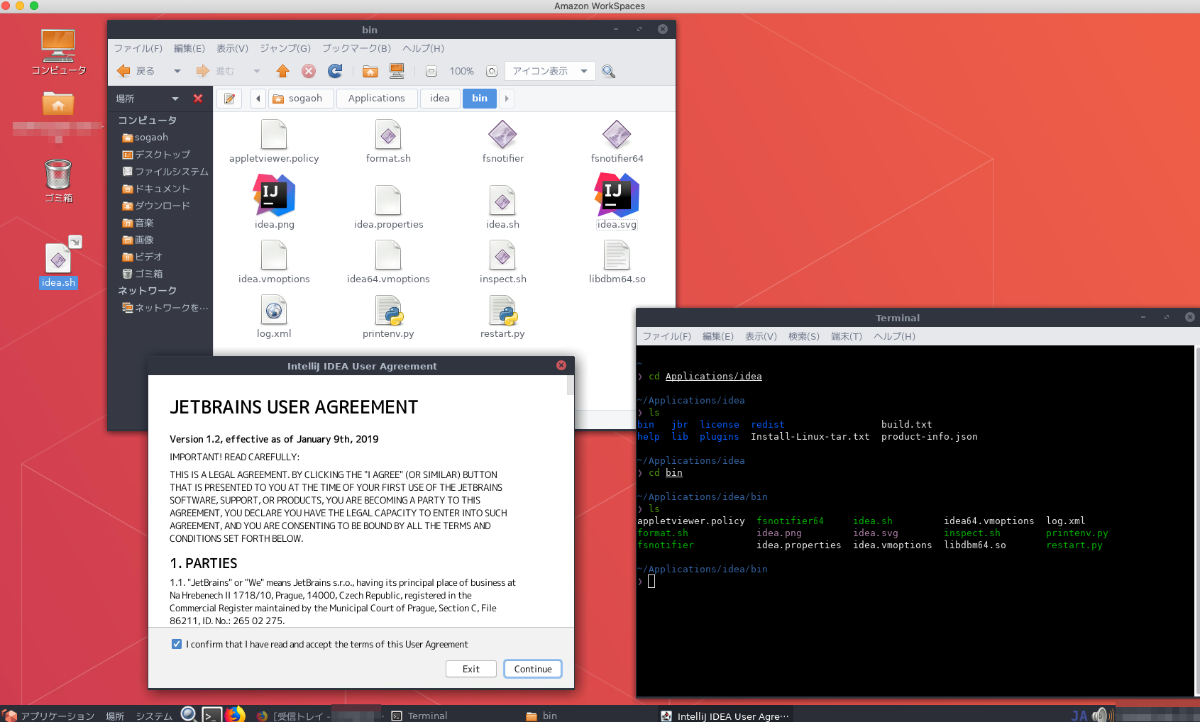Select fsnotifier file icon
Screen dimensions: 1200x722
pos(502,134)
